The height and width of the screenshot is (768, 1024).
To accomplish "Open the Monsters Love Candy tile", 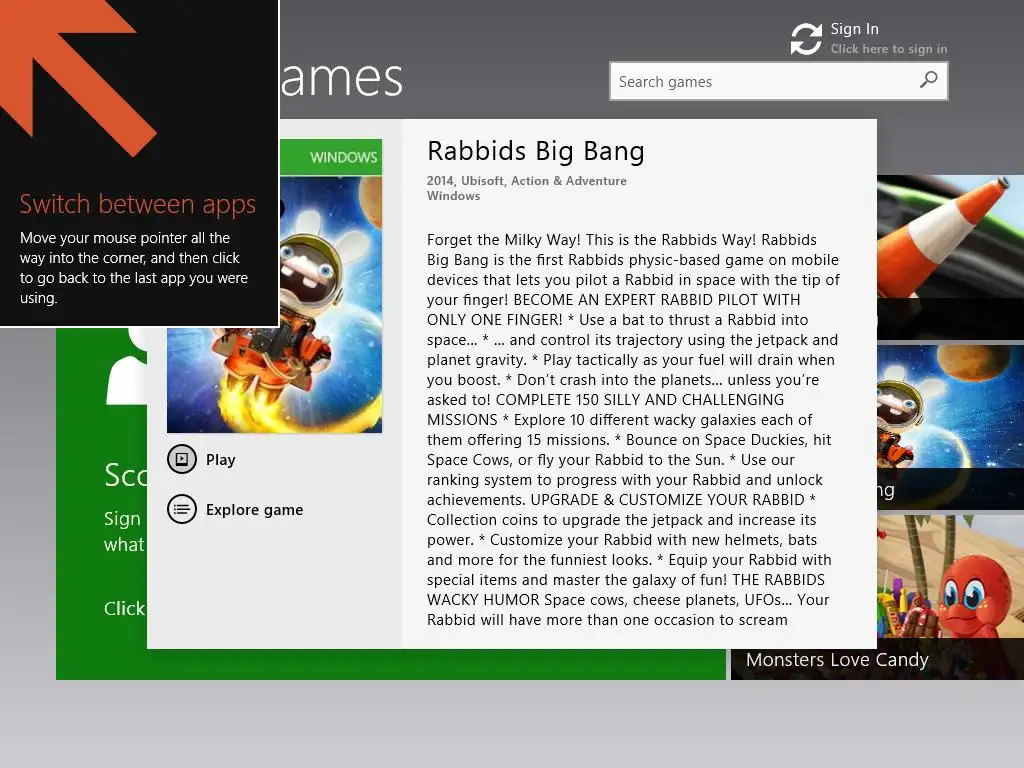I will 877,597.
